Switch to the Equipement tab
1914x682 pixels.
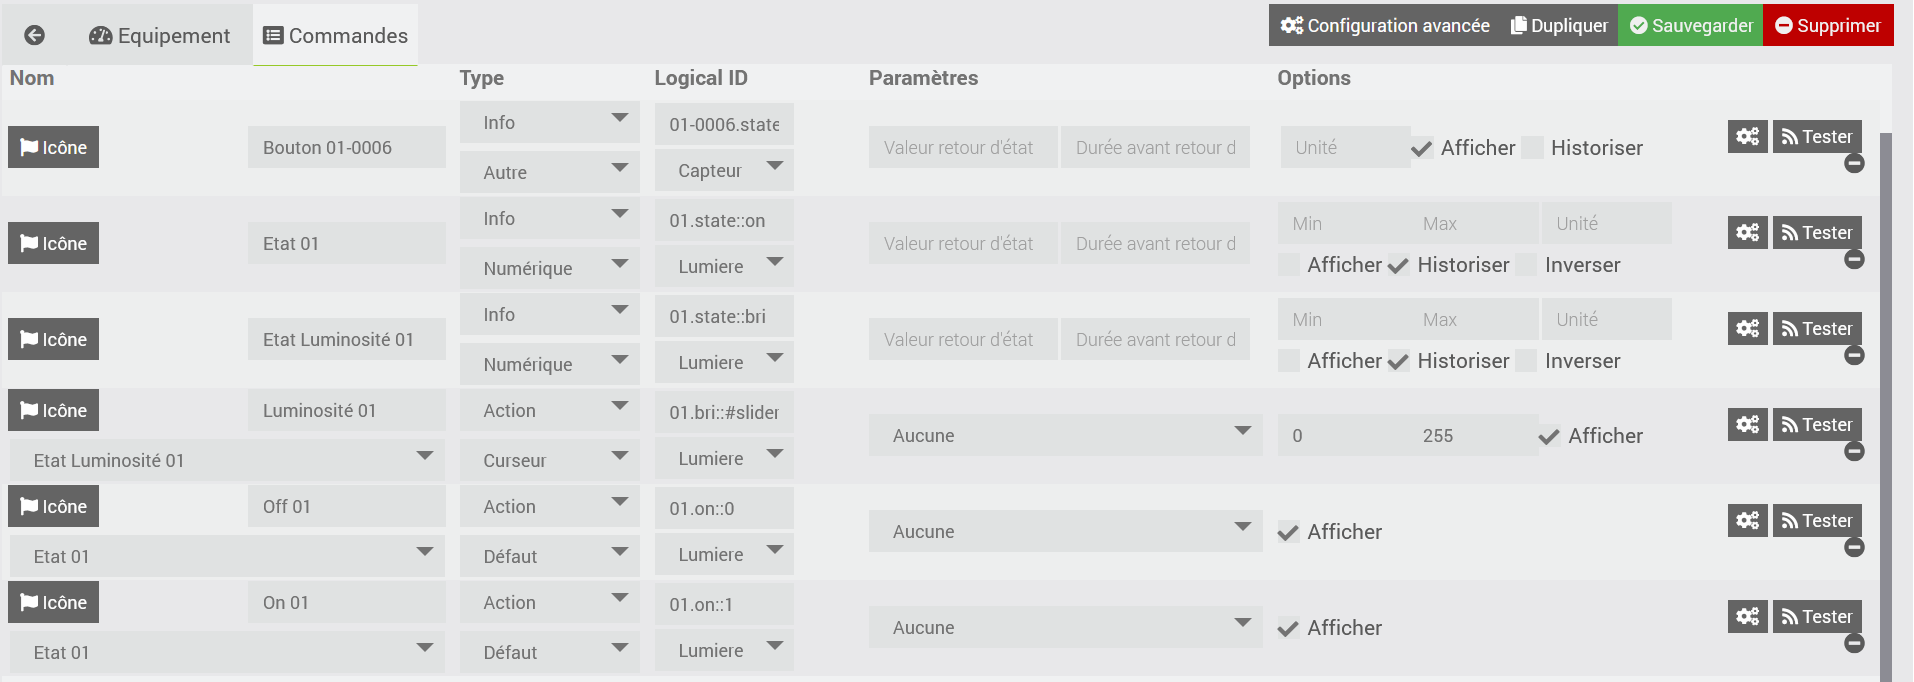tap(160, 36)
